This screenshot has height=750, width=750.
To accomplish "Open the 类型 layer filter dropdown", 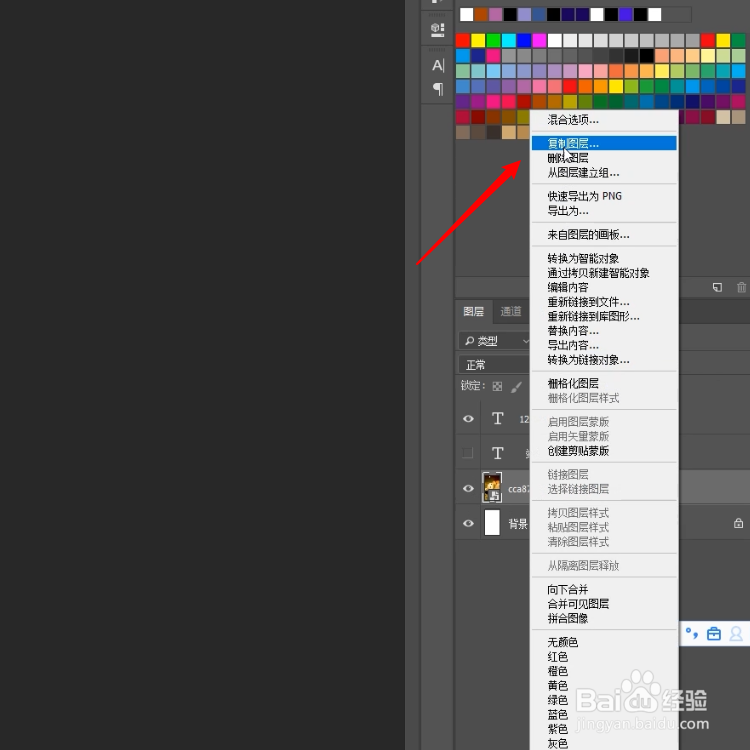I will pyautogui.click(x=495, y=341).
